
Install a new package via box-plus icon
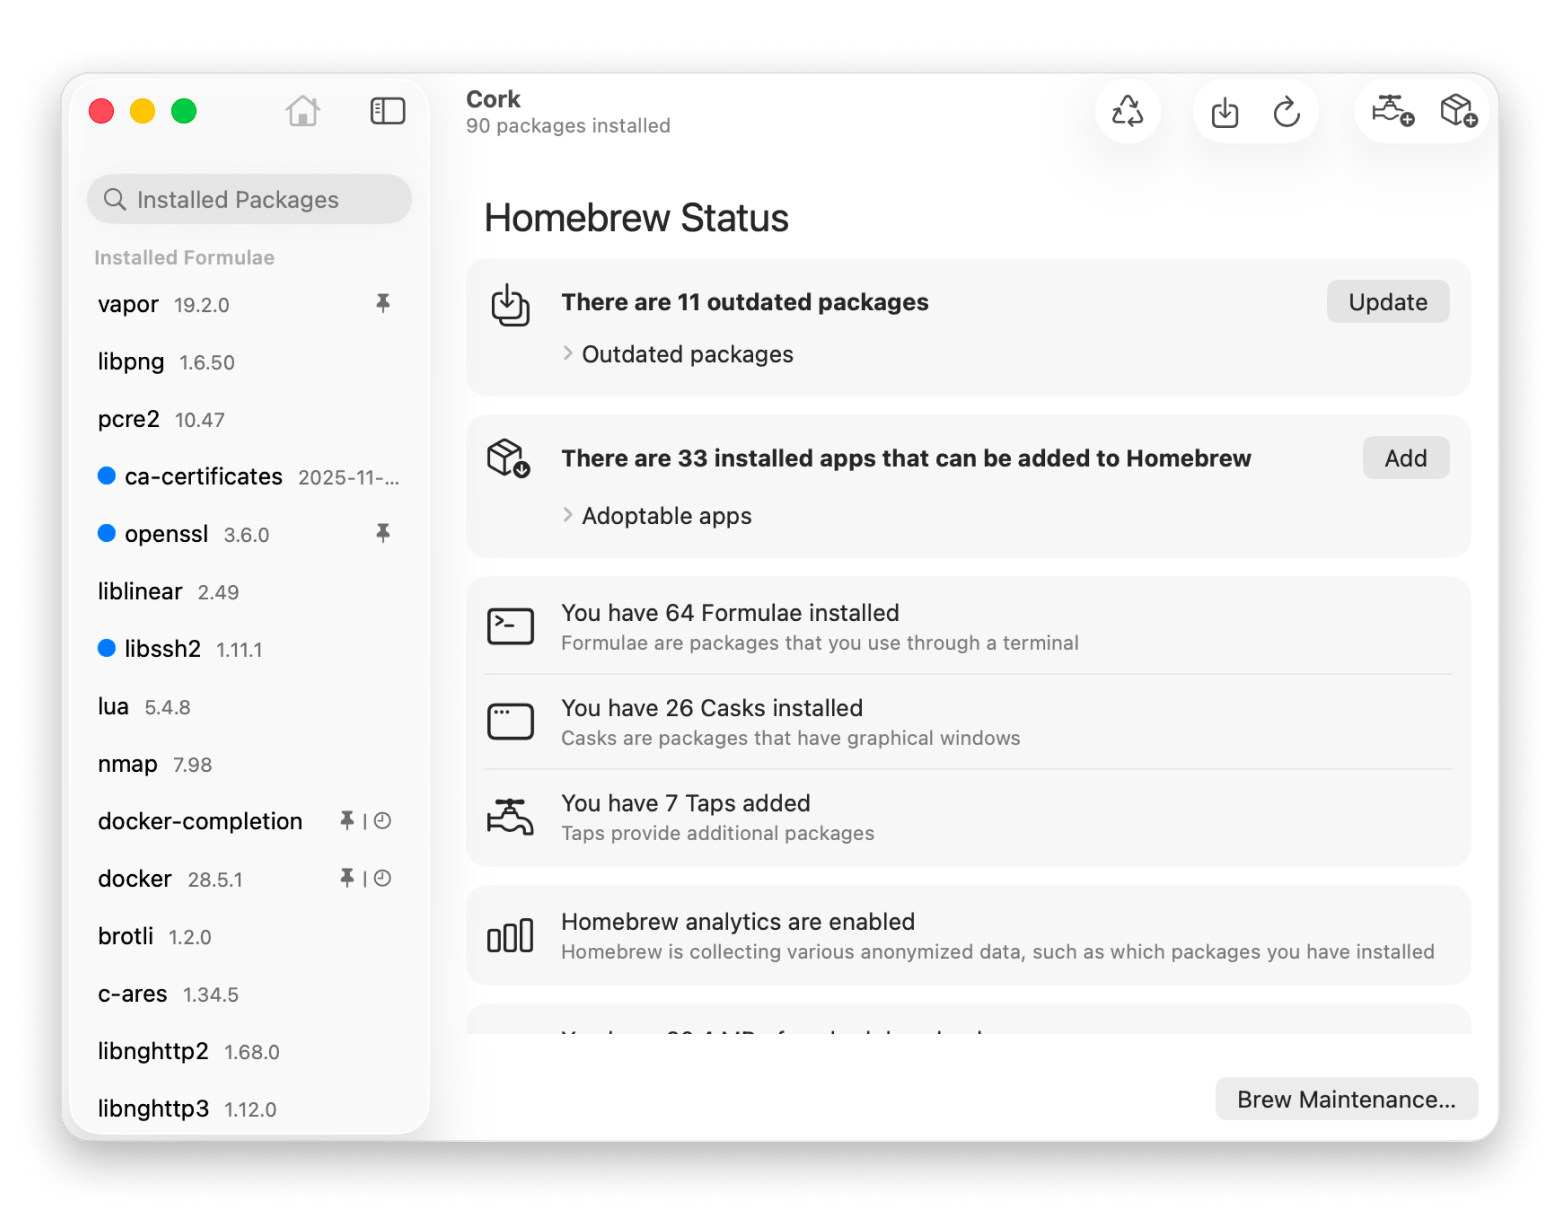(x=1458, y=110)
